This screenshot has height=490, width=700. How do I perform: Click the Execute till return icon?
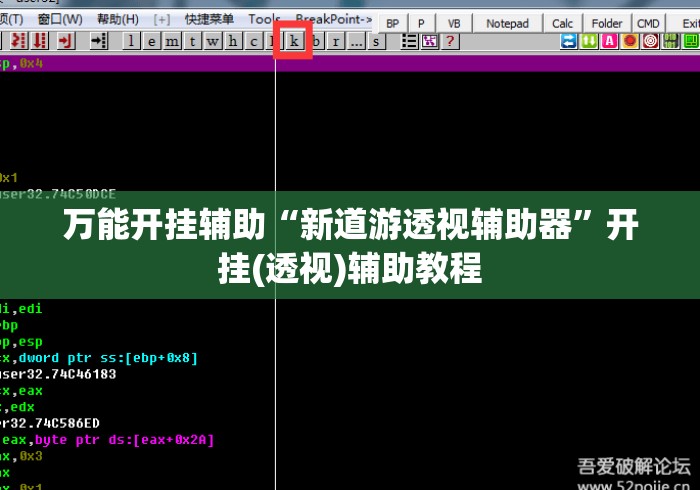[x=65, y=41]
